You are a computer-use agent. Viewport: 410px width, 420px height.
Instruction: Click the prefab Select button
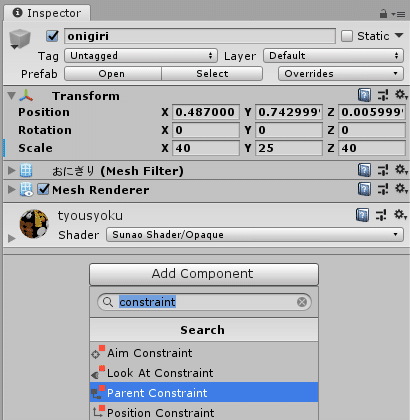click(212, 74)
